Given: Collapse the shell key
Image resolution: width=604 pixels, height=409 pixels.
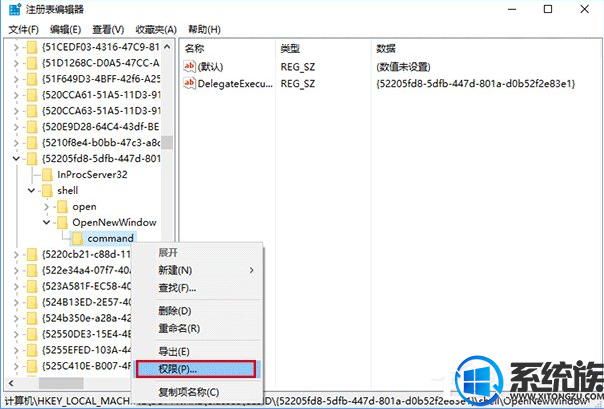Looking at the screenshot, I should coord(32,191).
